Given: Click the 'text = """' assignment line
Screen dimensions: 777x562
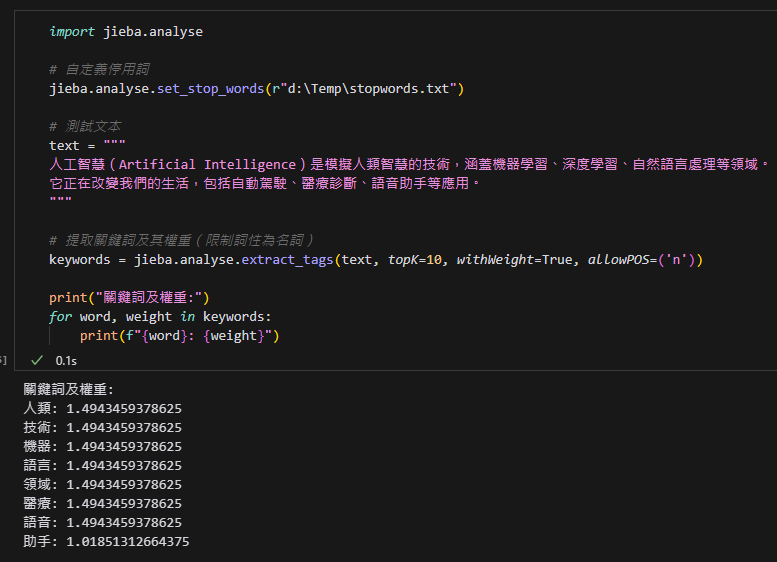Looking at the screenshot, I should coord(87,146).
